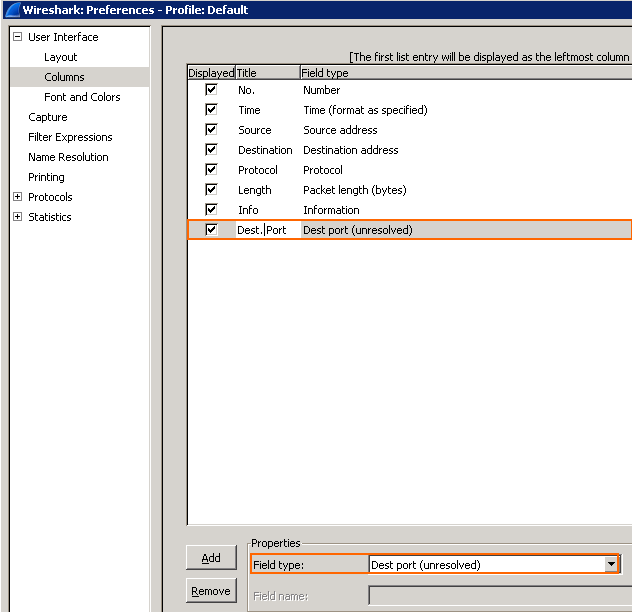
Task: Select the 'No.' title cell
Action: 246,90
